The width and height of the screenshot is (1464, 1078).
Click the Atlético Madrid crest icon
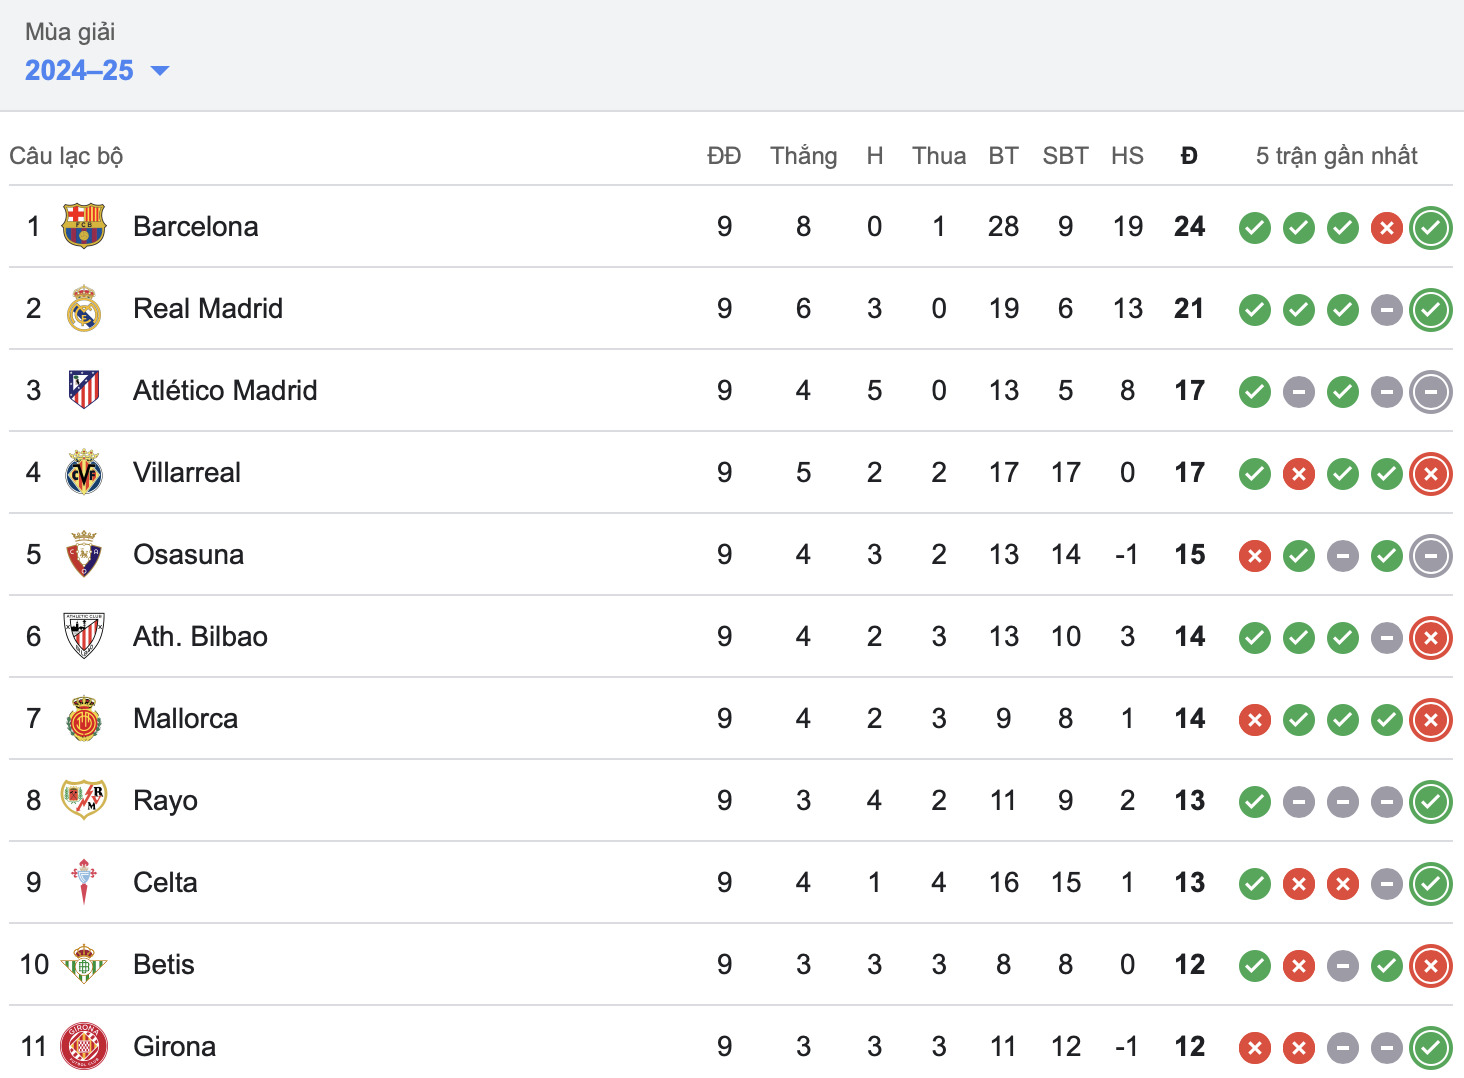click(x=84, y=390)
